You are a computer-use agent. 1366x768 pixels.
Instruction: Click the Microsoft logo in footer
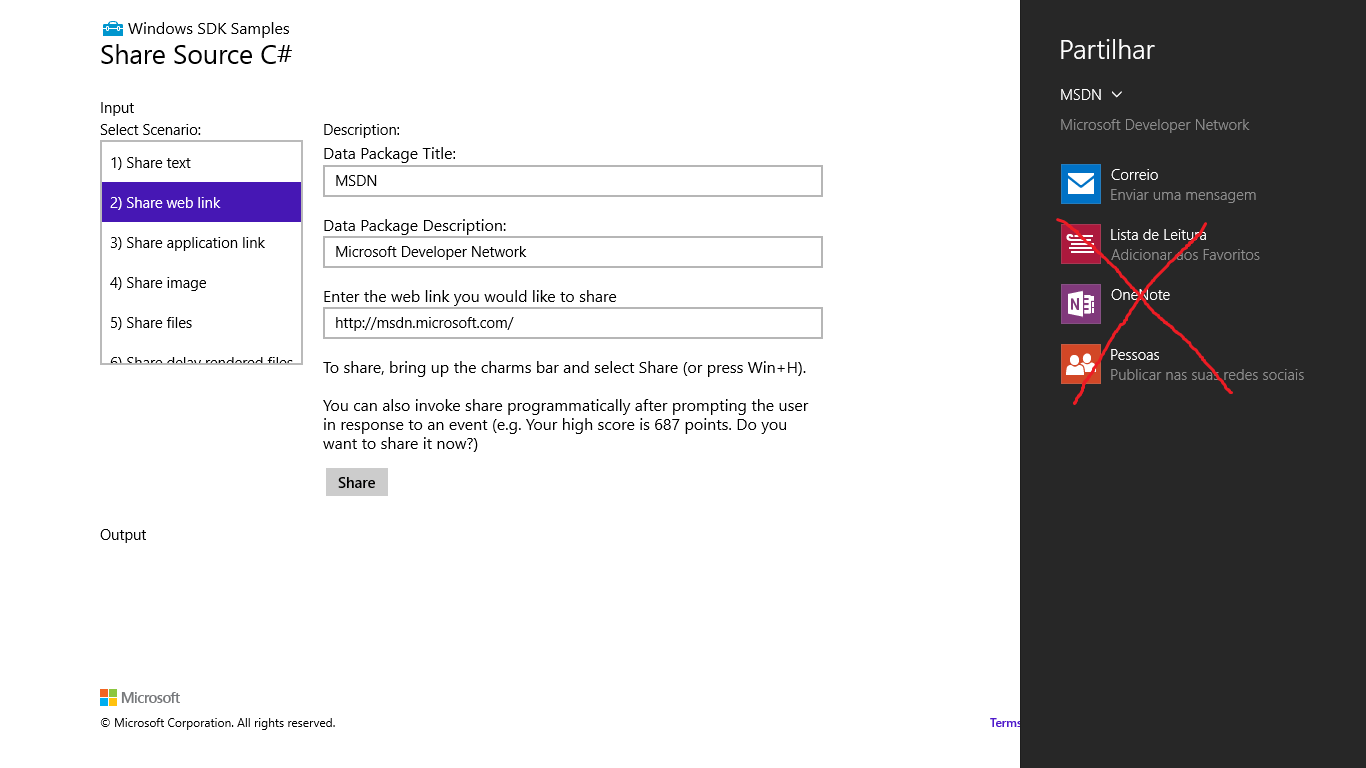pyautogui.click(x=140, y=697)
